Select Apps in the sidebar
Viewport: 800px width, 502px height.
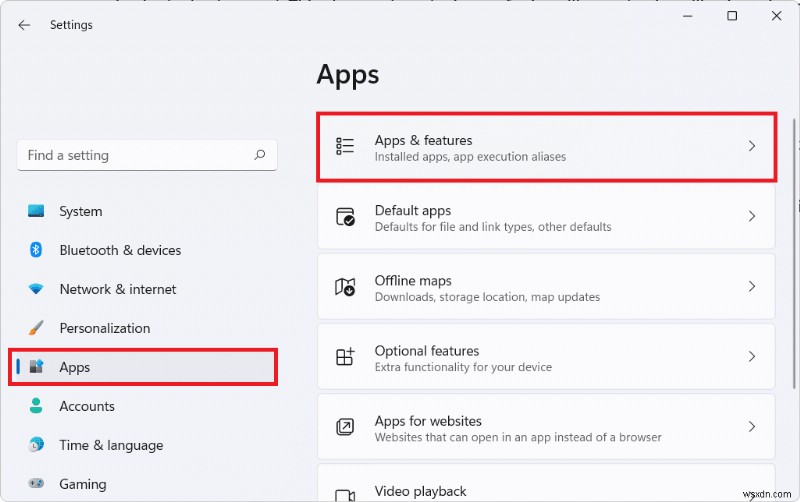coord(75,367)
